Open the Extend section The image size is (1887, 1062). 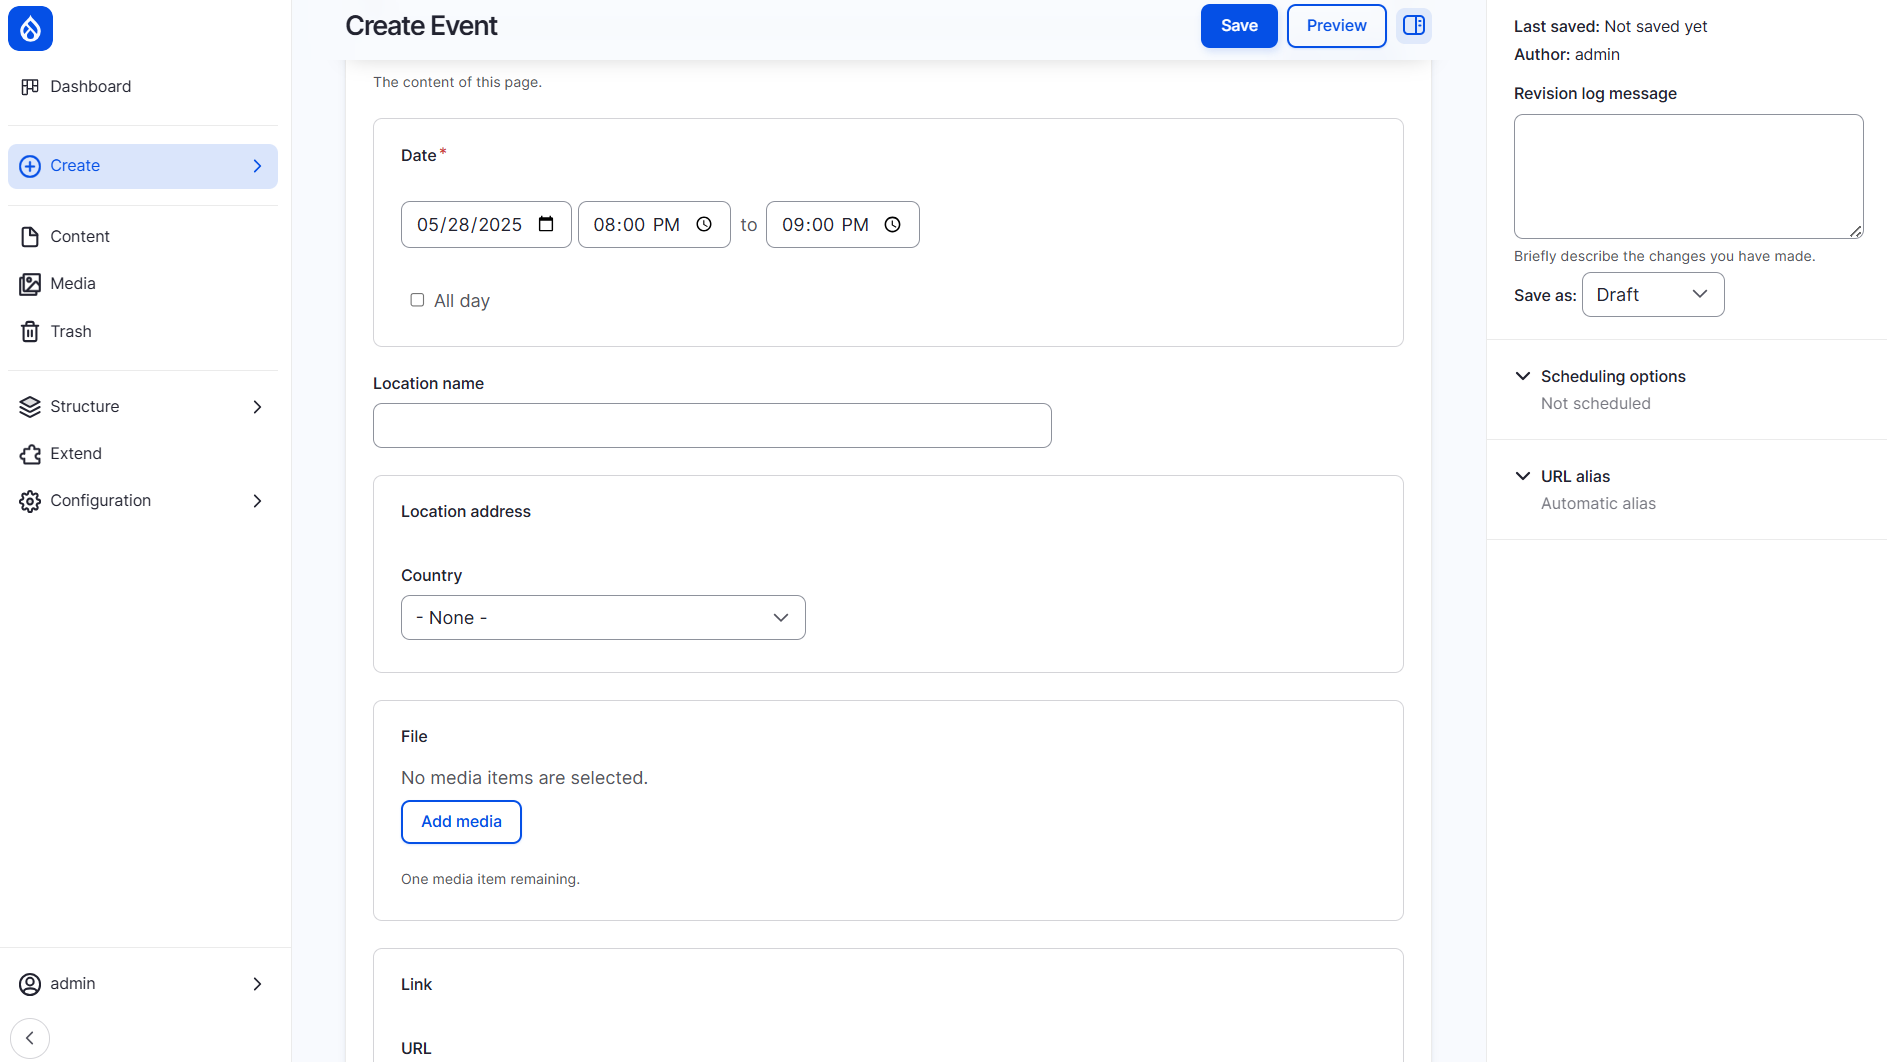[76, 453]
